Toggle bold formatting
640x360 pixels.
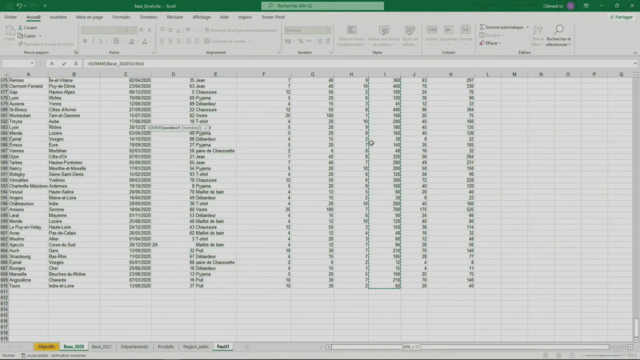pos(85,41)
